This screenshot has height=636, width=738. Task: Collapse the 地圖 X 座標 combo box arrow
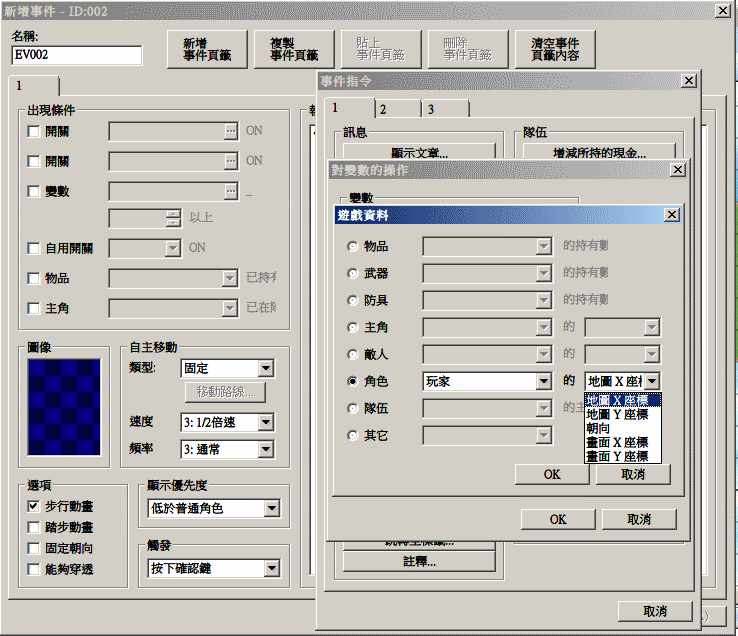[x=652, y=381]
